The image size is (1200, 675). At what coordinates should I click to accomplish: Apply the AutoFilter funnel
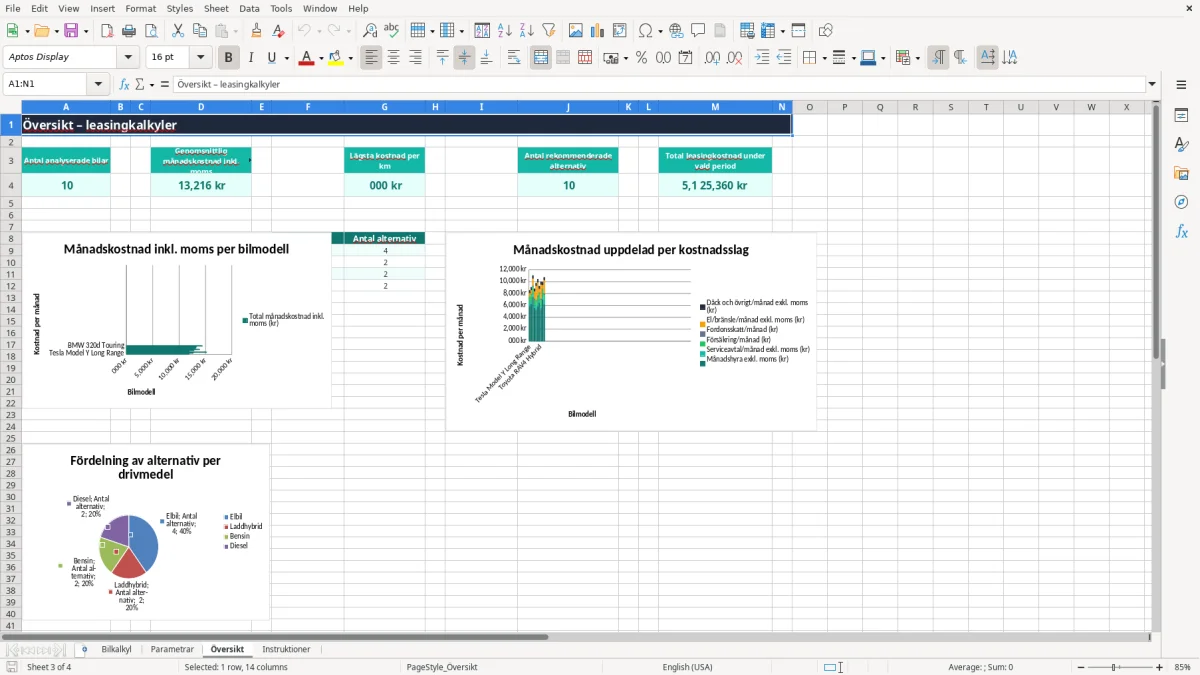(x=548, y=31)
